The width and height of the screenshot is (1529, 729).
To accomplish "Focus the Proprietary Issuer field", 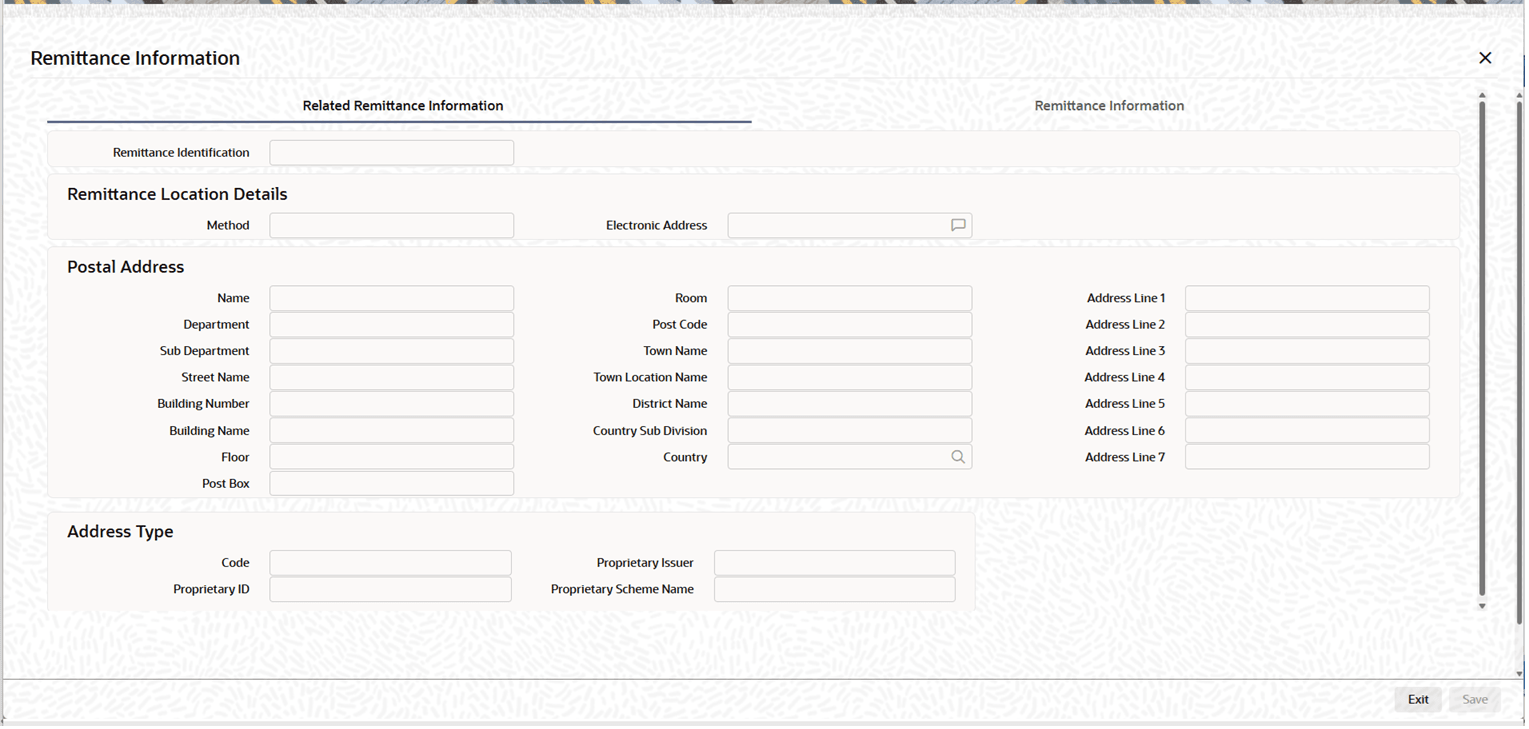I will click(835, 563).
